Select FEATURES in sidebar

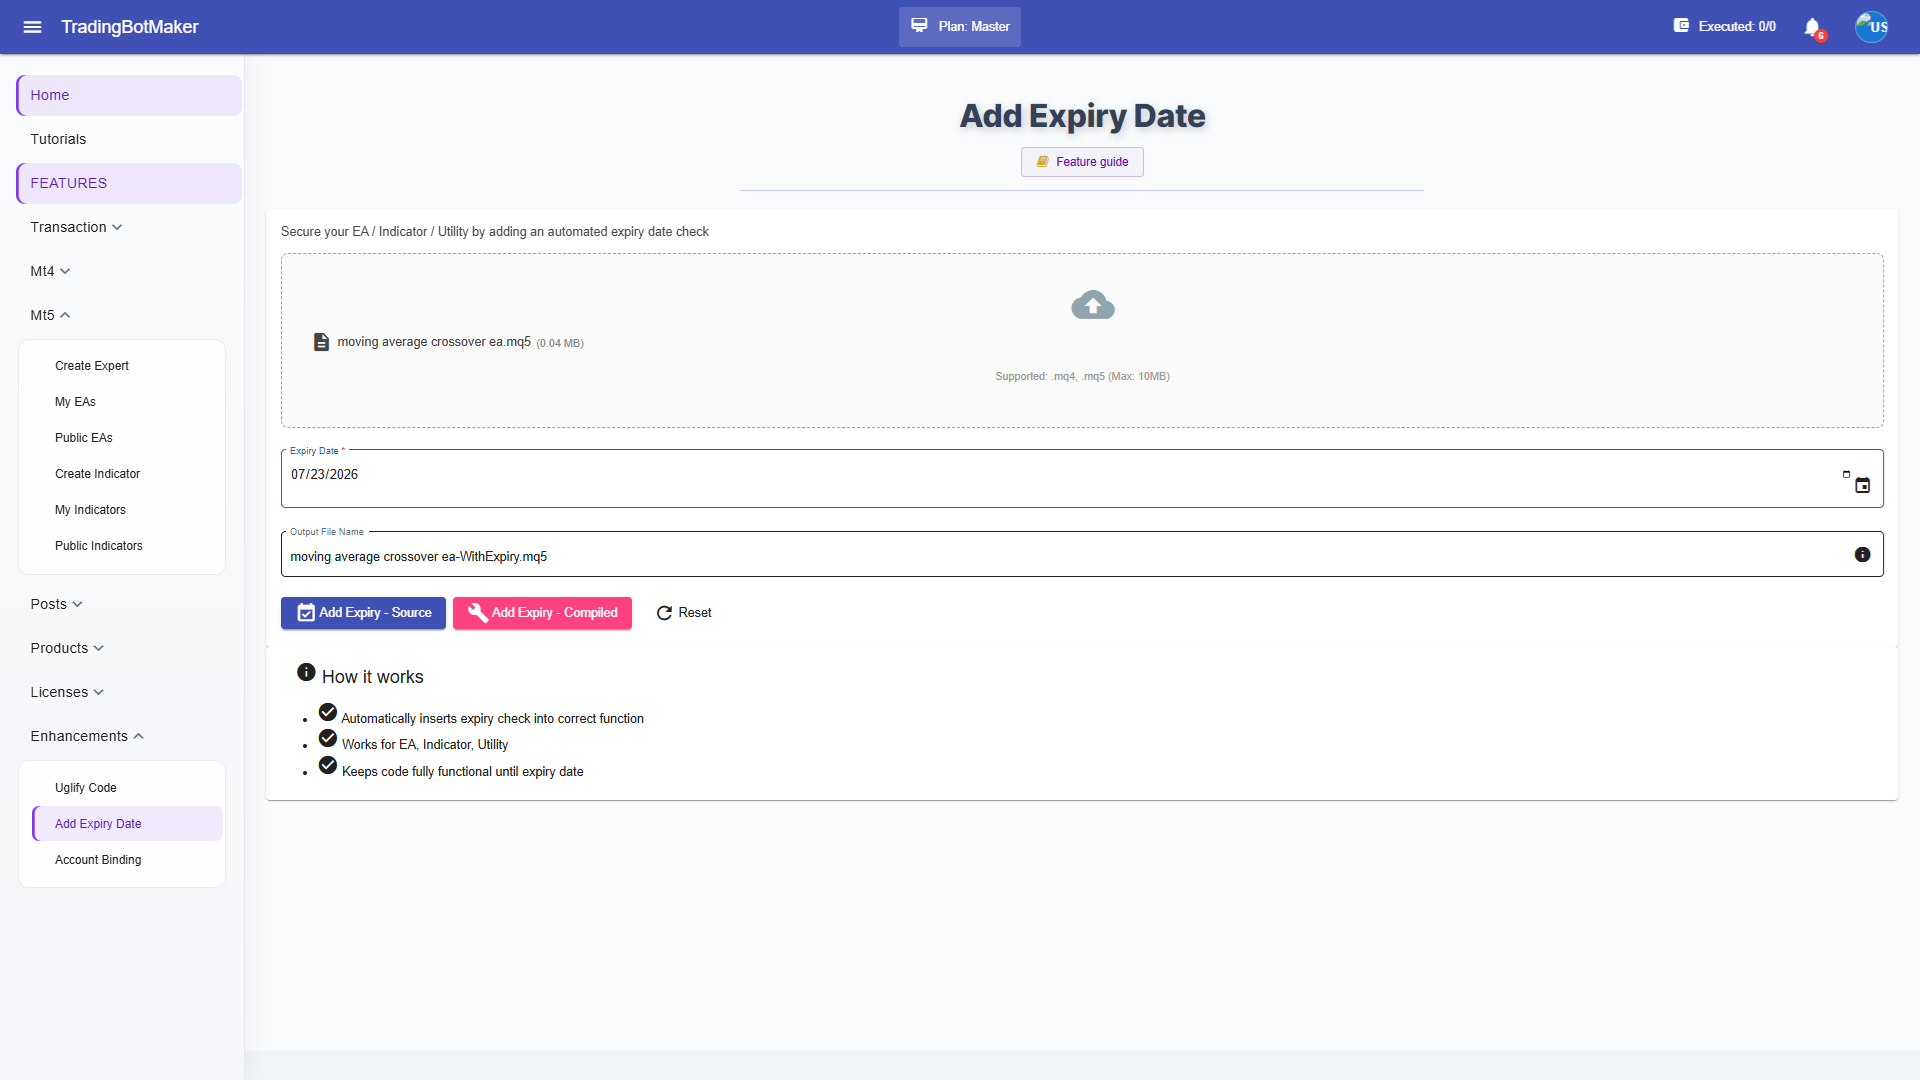[129, 183]
